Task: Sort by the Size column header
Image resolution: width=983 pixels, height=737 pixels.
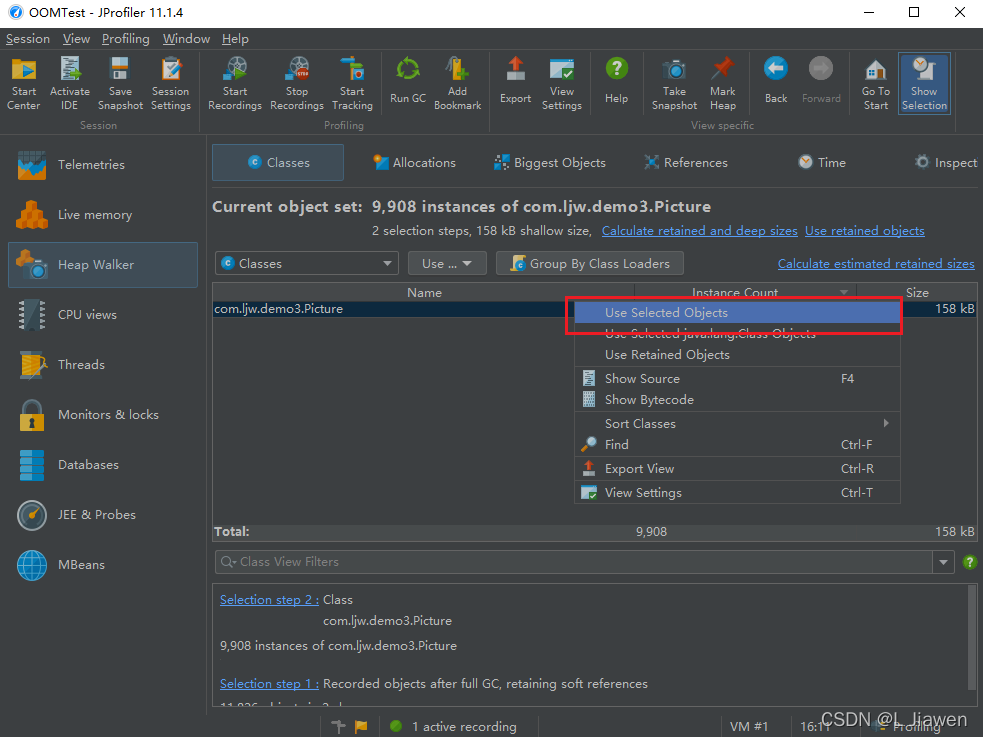Action: (917, 293)
